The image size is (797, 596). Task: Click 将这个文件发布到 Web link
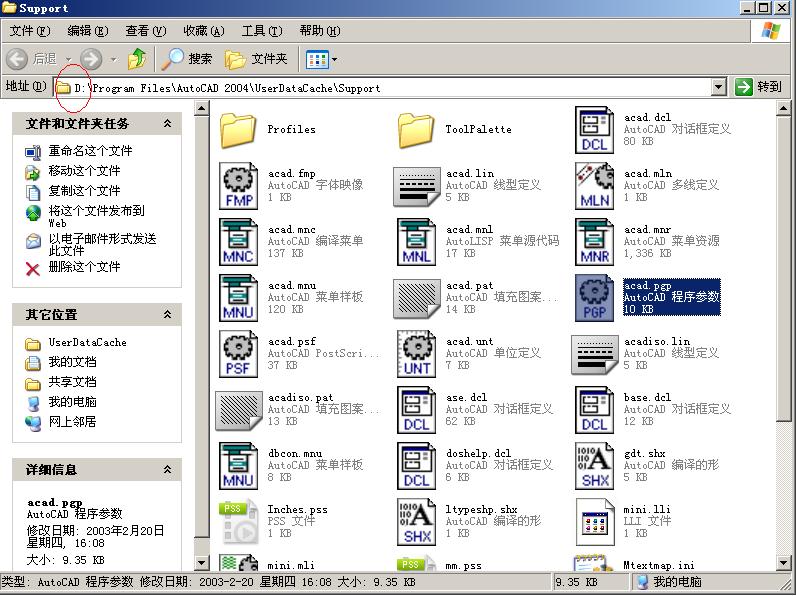click(97, 216)
